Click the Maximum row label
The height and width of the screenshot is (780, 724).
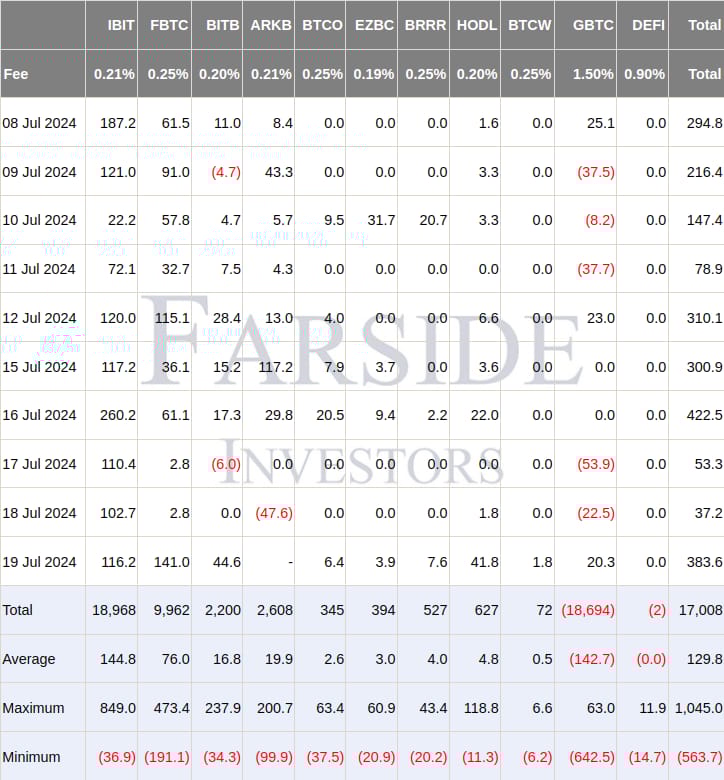(33, 708)
